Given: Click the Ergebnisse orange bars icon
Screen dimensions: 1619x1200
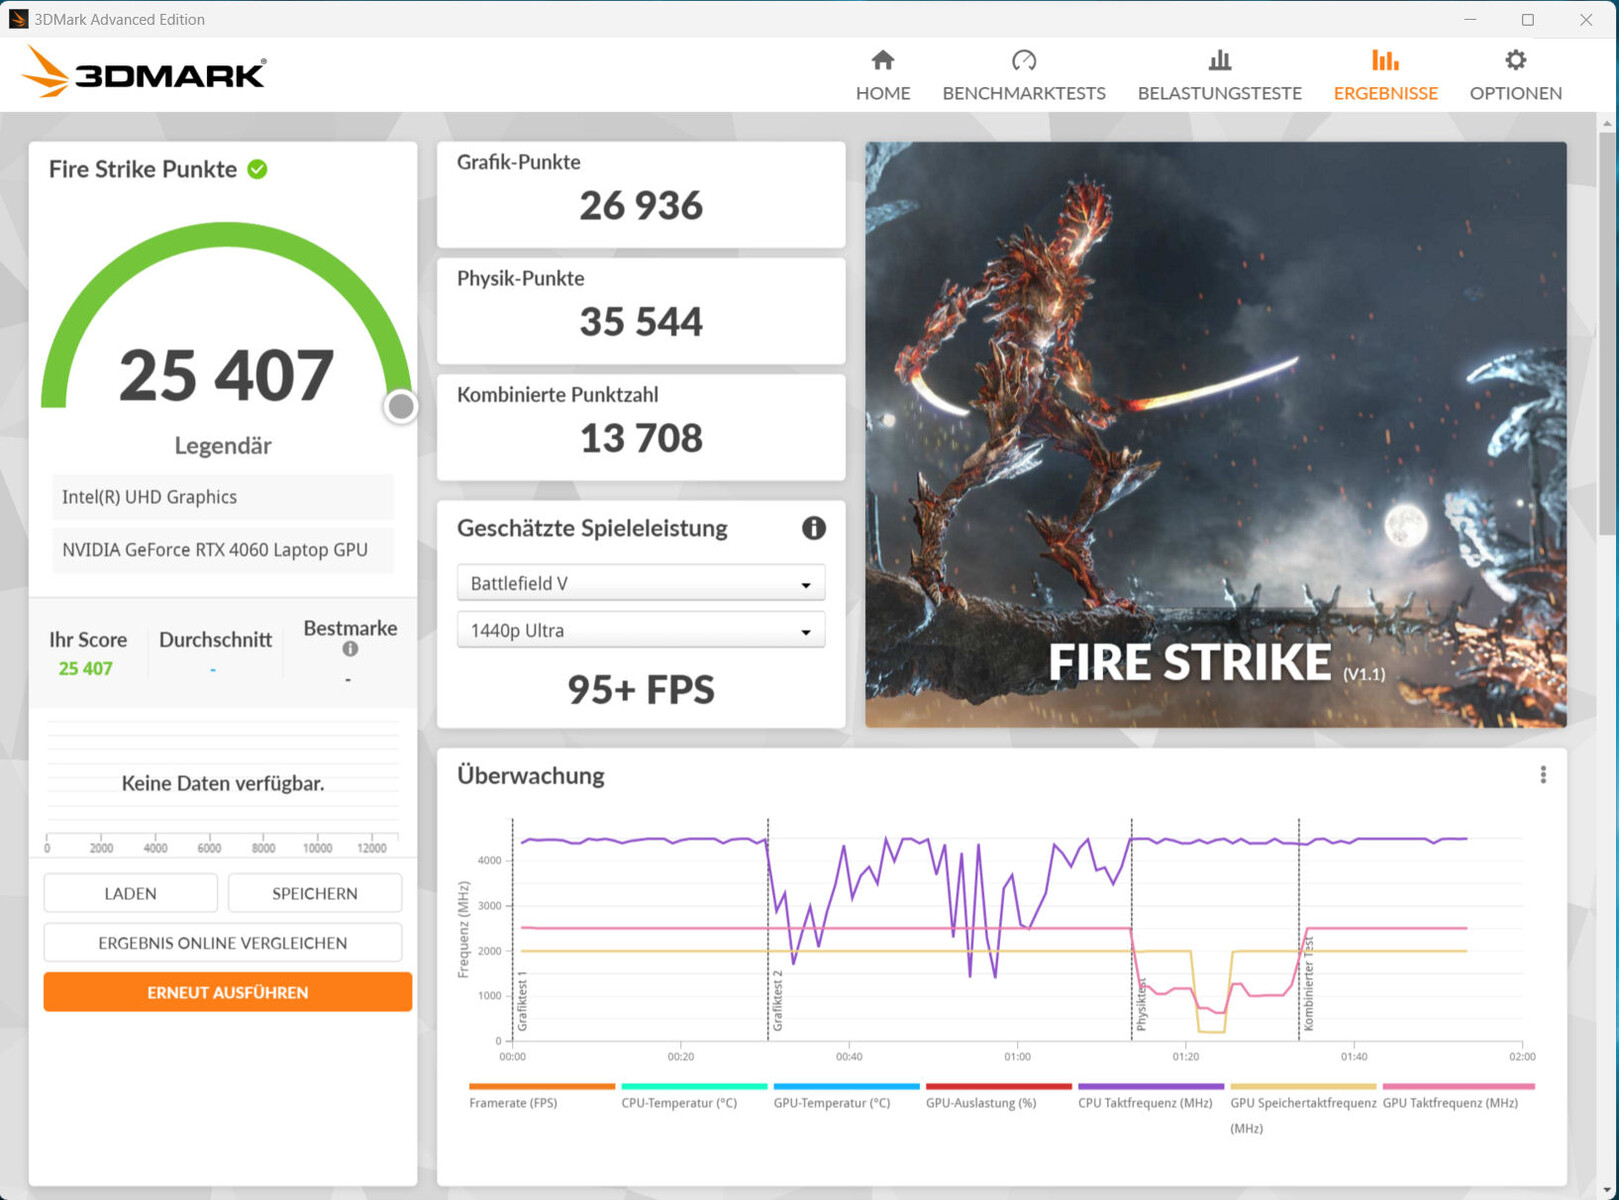Looking at the screenshot, I should [1385, 60].
